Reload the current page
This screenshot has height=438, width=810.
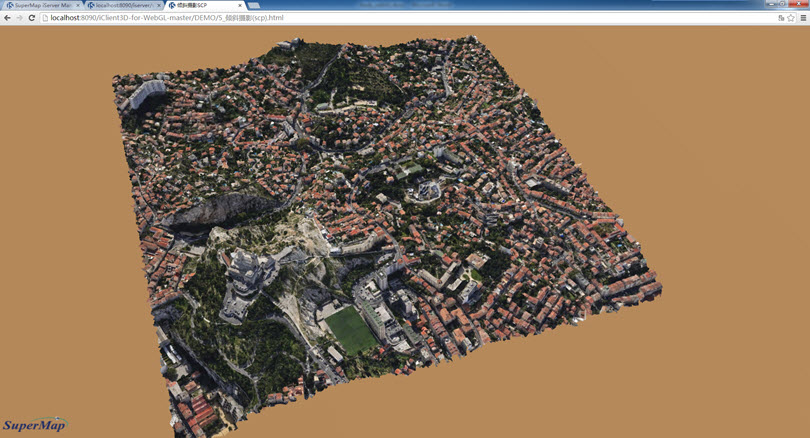pos(32,18)
